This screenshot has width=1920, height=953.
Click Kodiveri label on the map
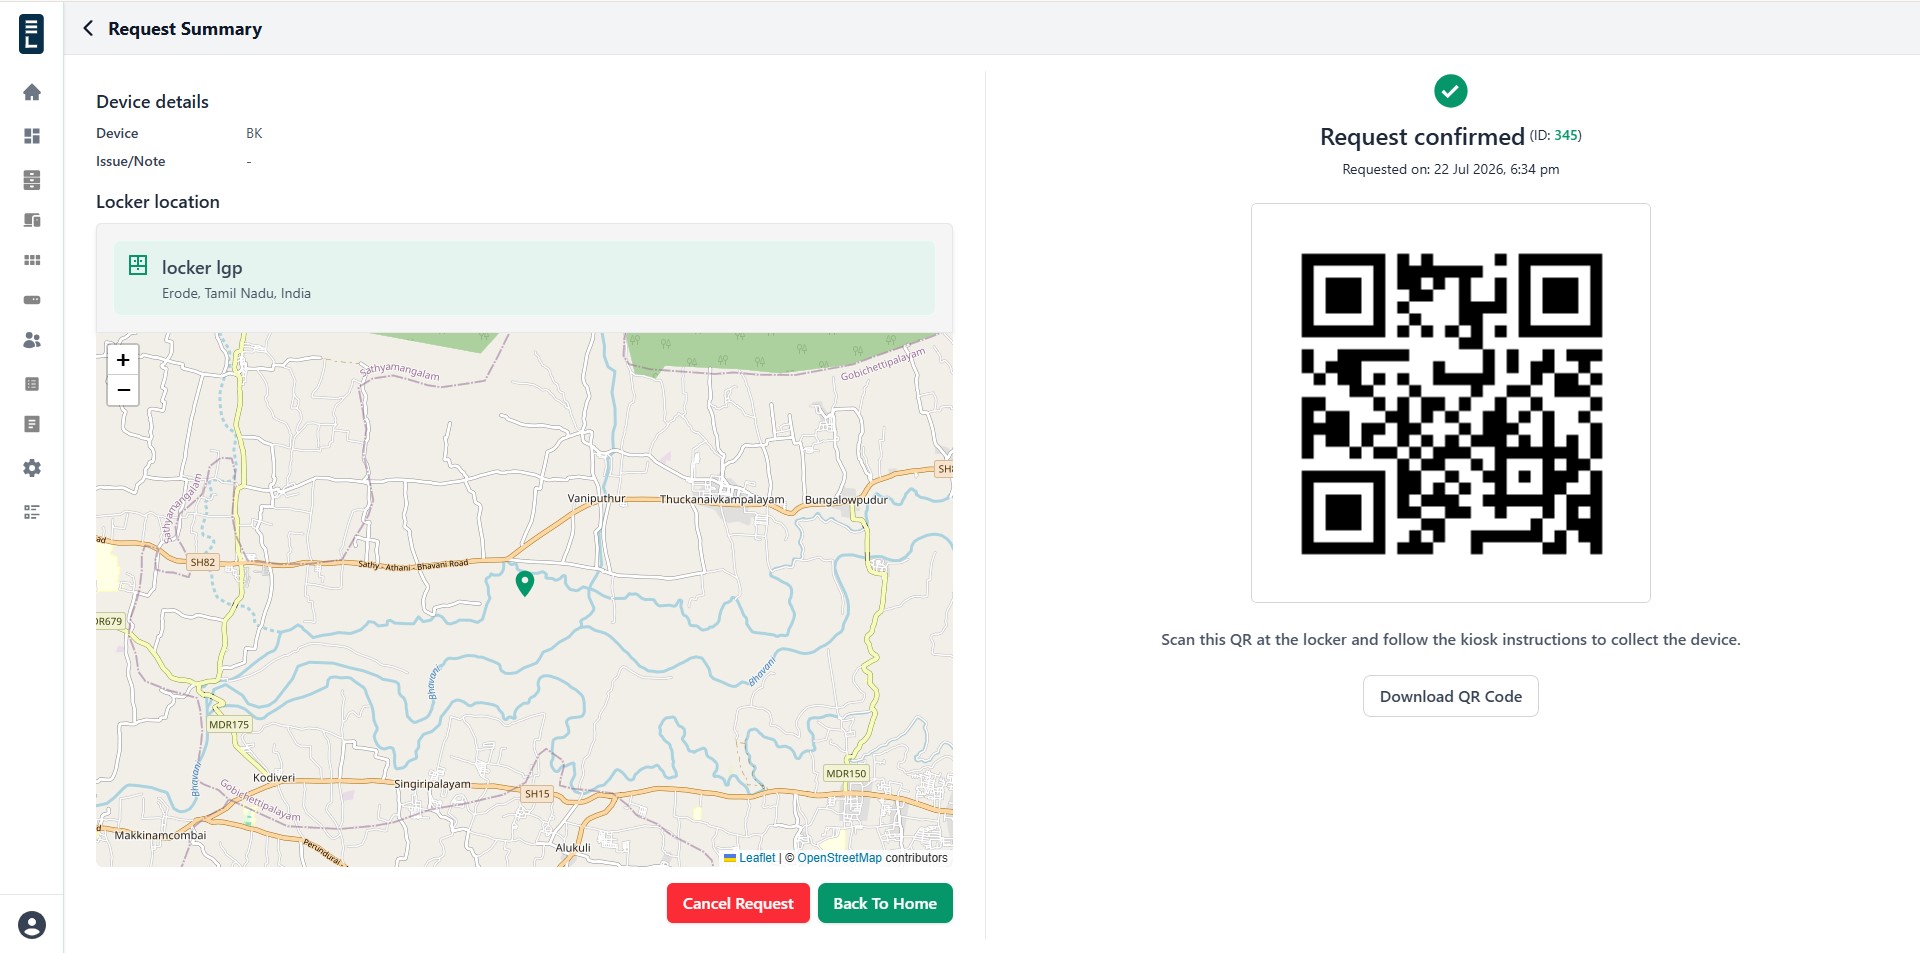274,777
